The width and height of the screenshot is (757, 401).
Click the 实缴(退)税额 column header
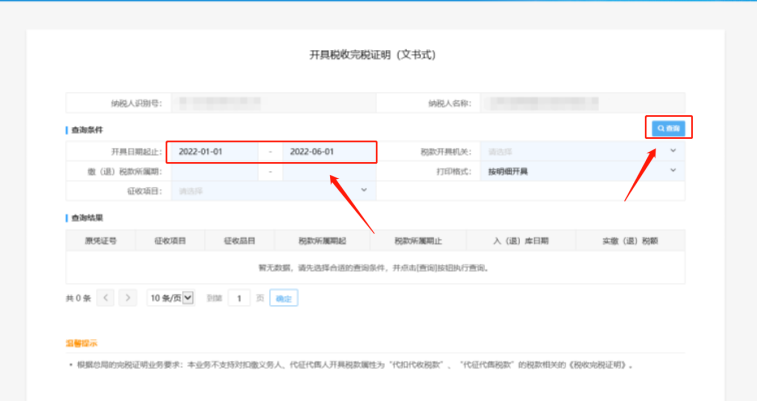coord(630,240)
